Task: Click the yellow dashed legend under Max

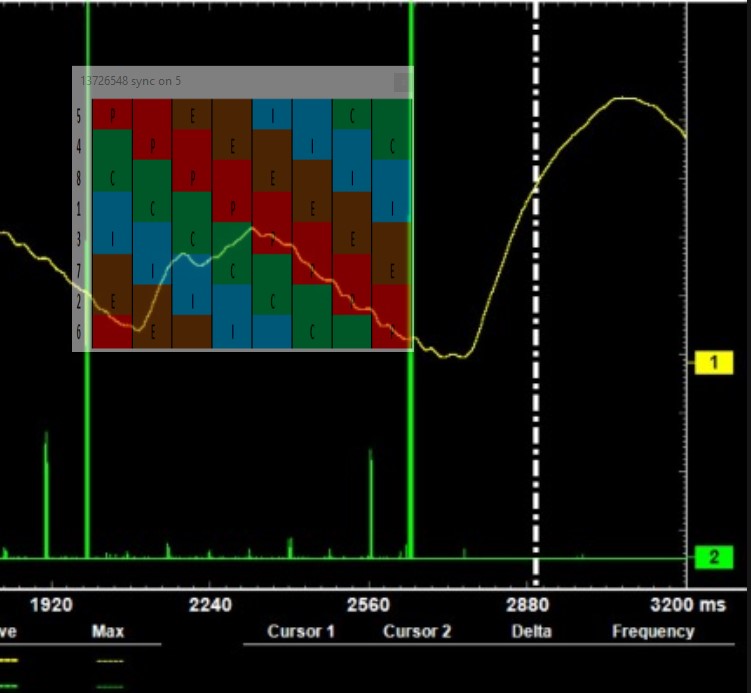Action: tap(109, 660)
